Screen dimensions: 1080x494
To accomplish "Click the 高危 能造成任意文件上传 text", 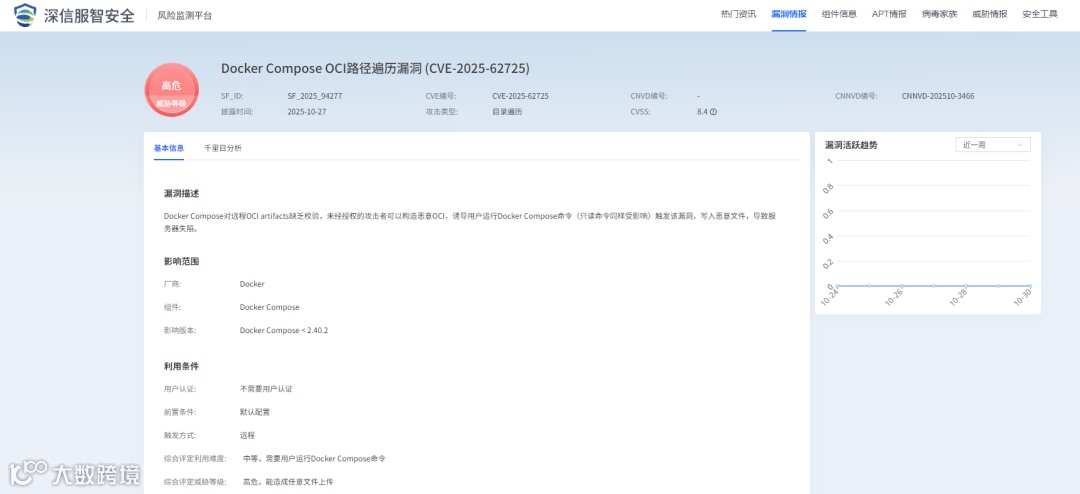I will tap(289, 482).
